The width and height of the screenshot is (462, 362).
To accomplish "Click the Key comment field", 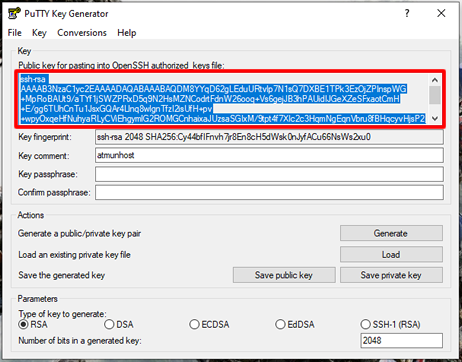I will [x=269, y=155].
